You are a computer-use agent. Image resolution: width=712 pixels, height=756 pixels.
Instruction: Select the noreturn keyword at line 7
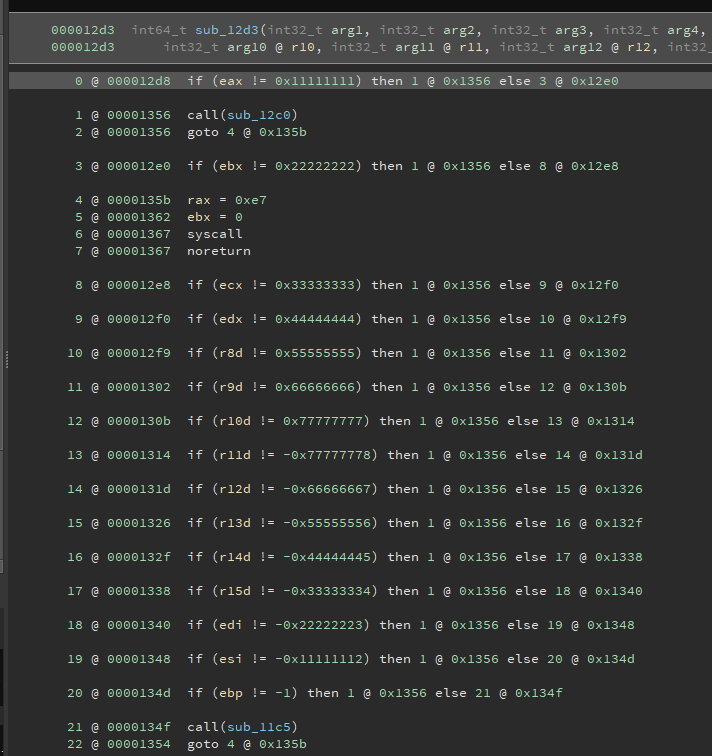point(218,251)
